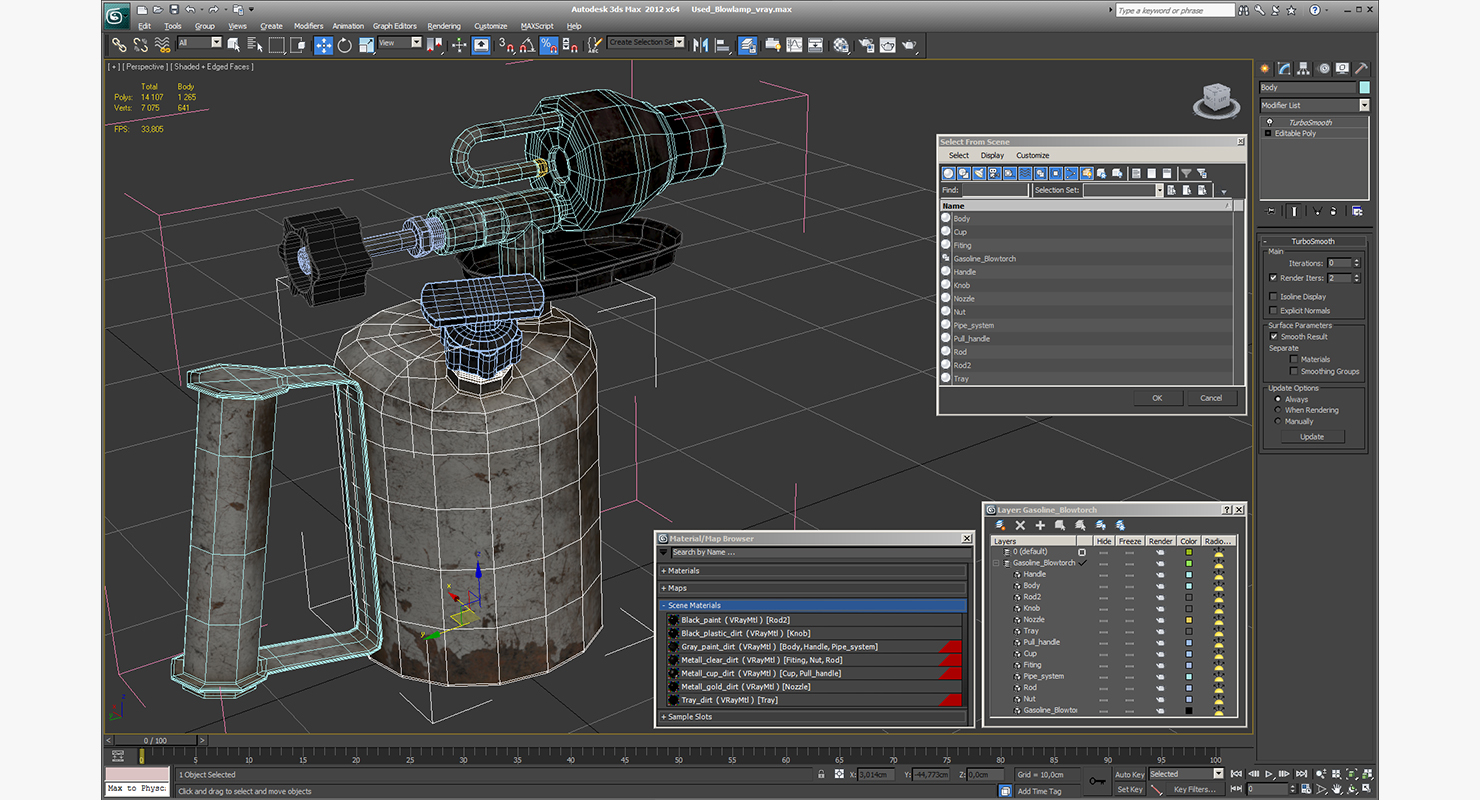
Task: Click the Render Setup icon
Action: pos(865,45)
